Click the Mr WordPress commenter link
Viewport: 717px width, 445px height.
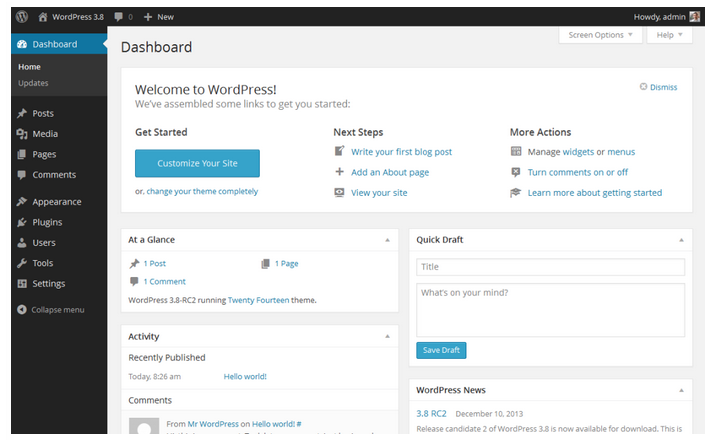[213, 424]
